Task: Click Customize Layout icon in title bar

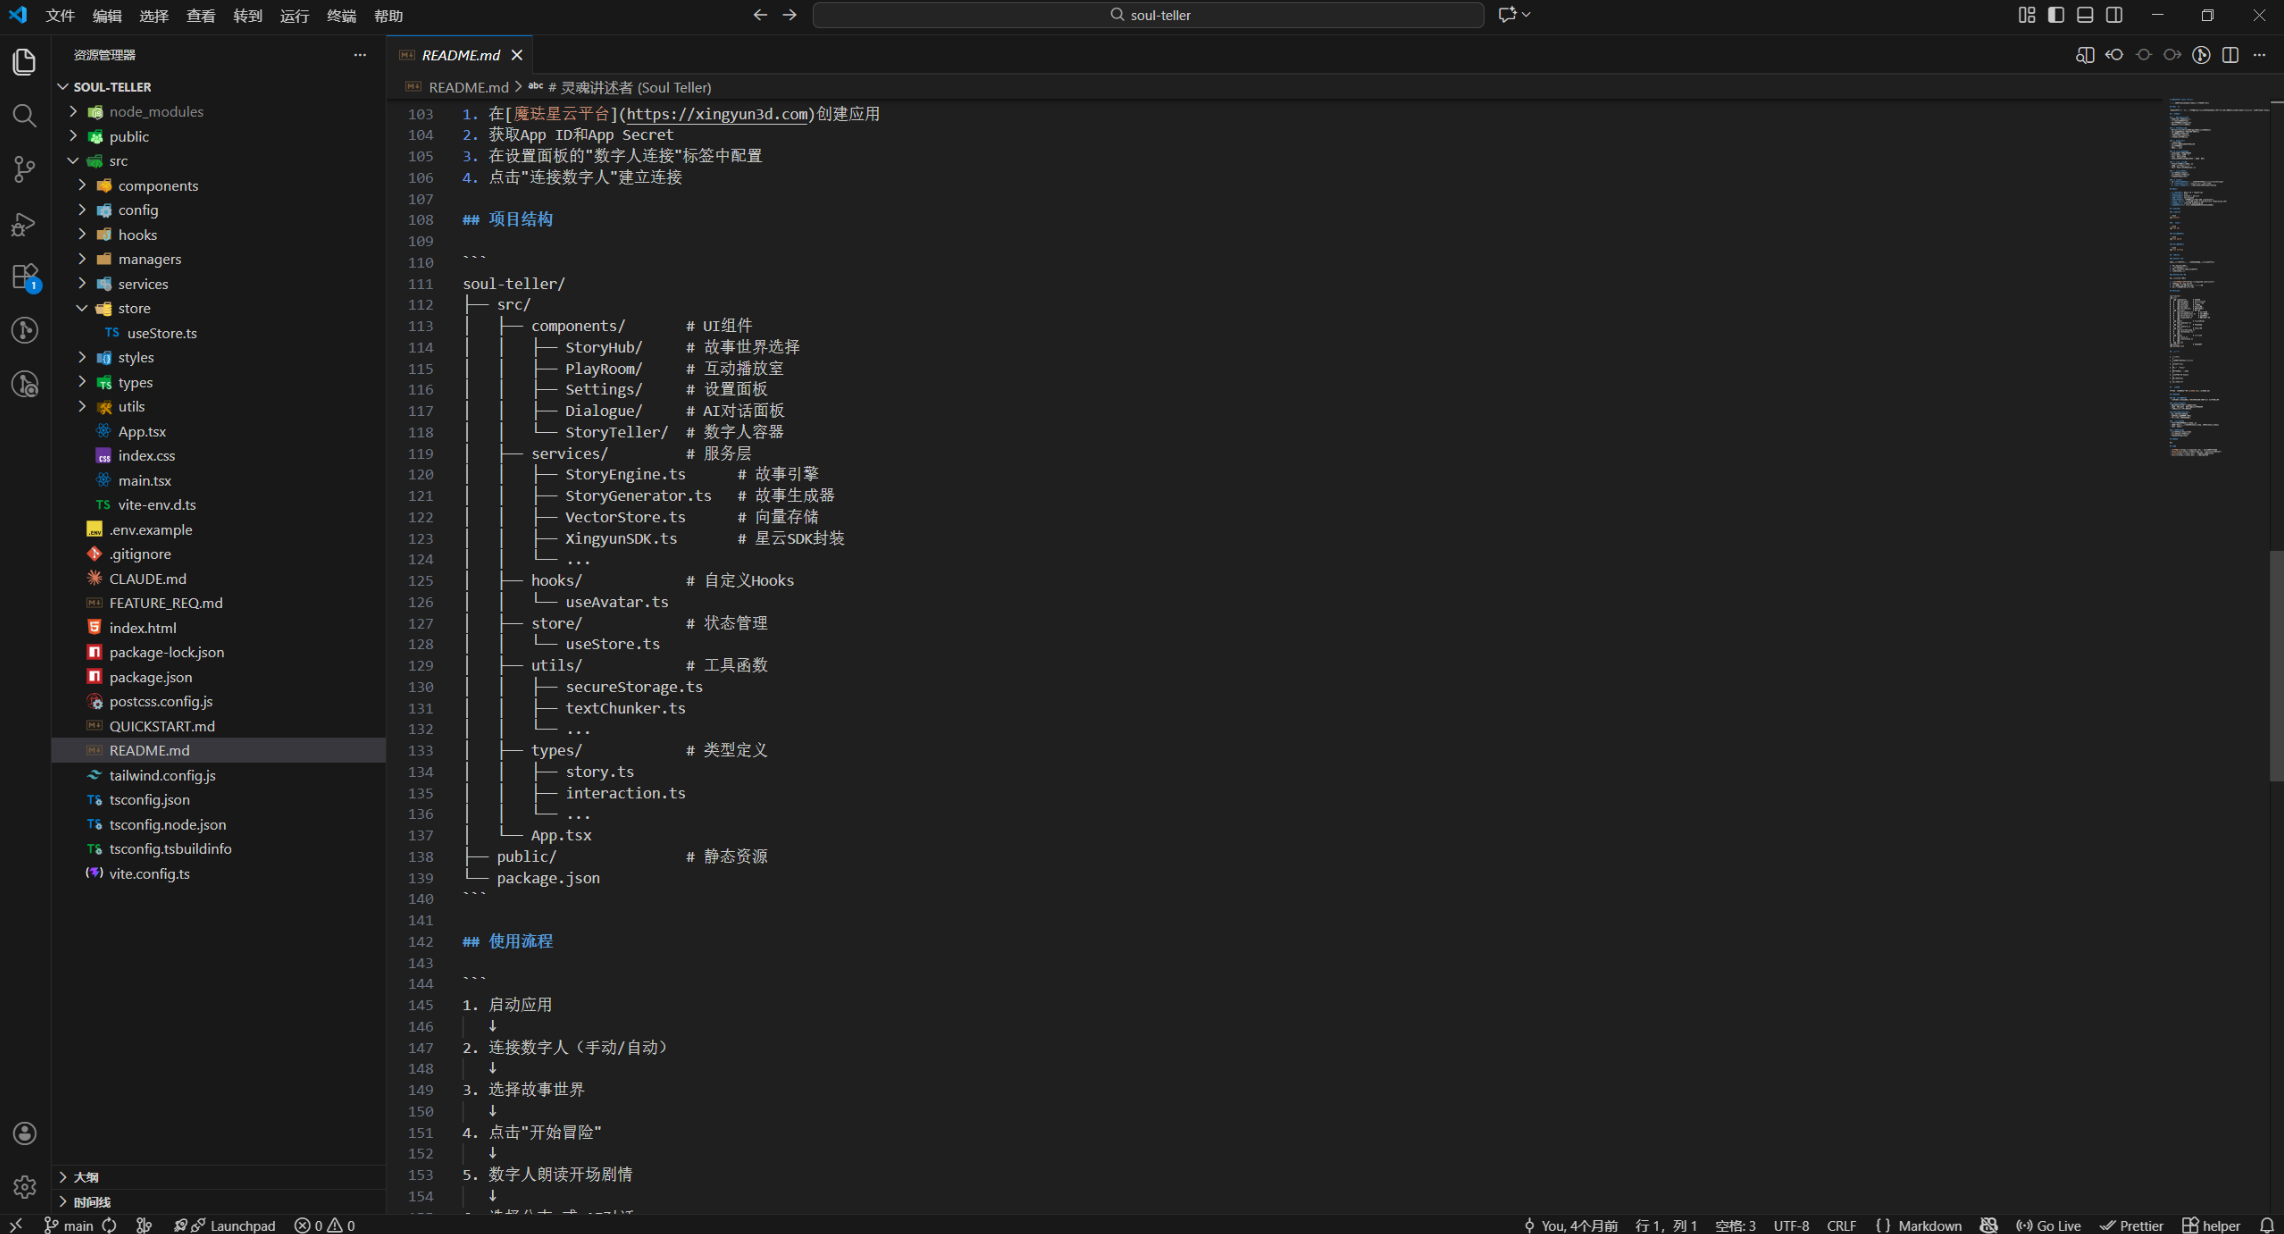Action: tap(2027, 15)
